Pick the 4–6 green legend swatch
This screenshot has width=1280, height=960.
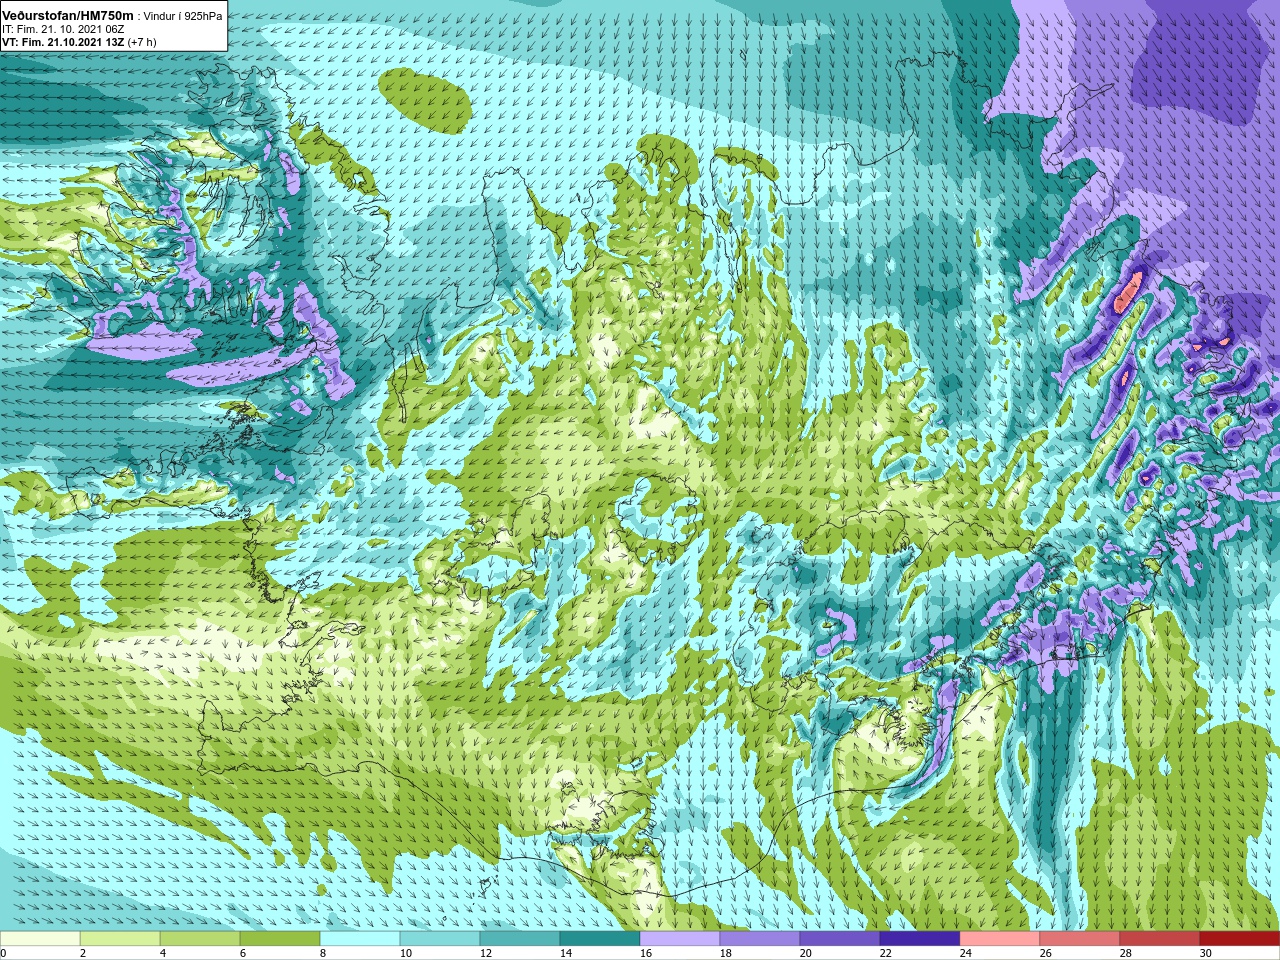(200, 939)
